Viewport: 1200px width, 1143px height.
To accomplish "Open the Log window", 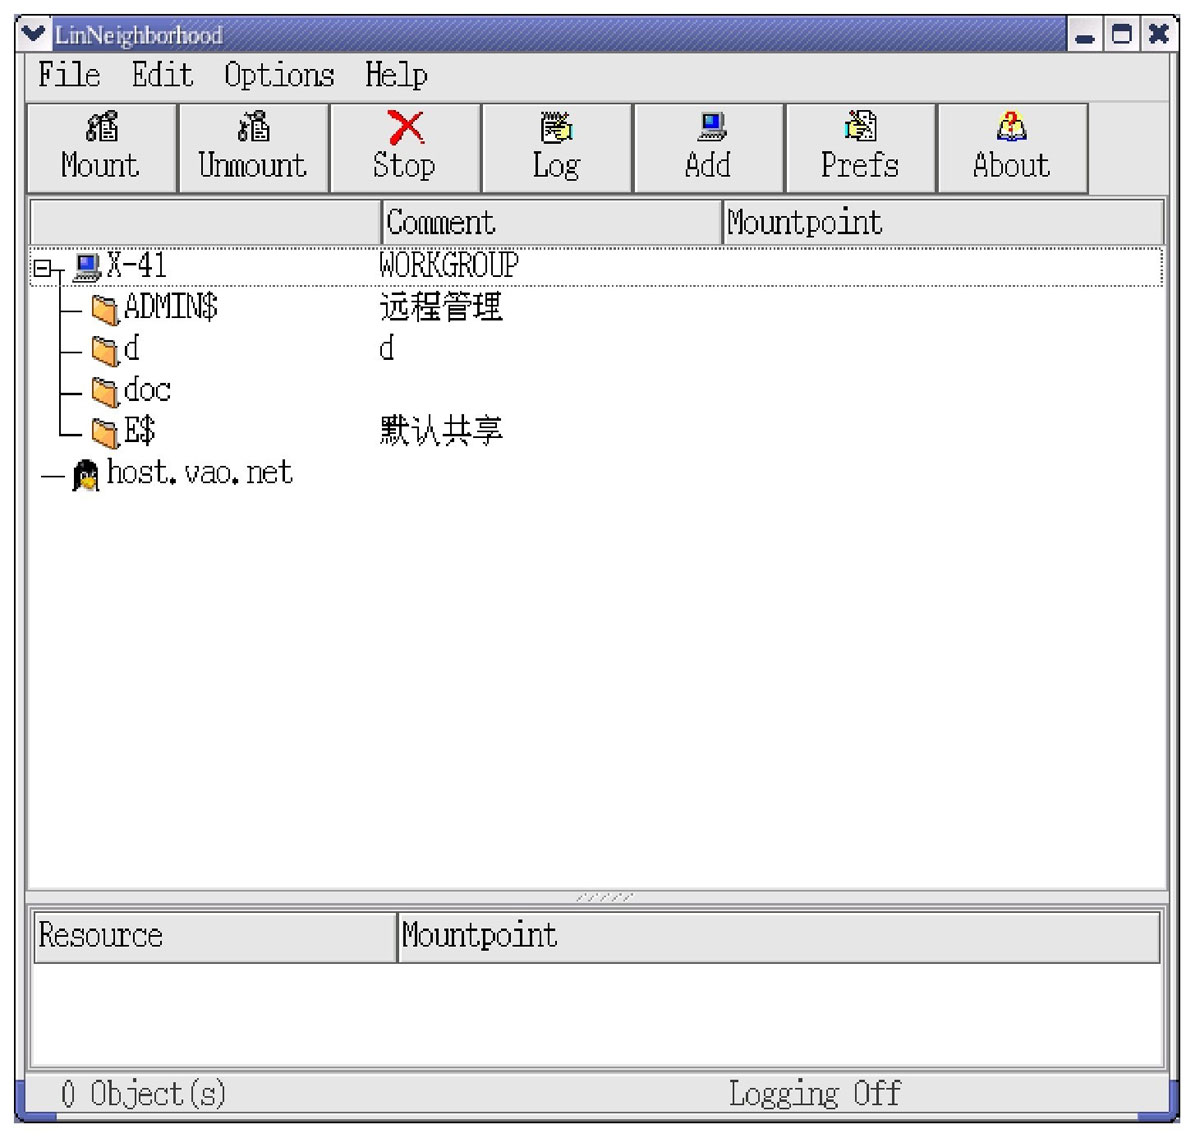I will tap(557, 148).
